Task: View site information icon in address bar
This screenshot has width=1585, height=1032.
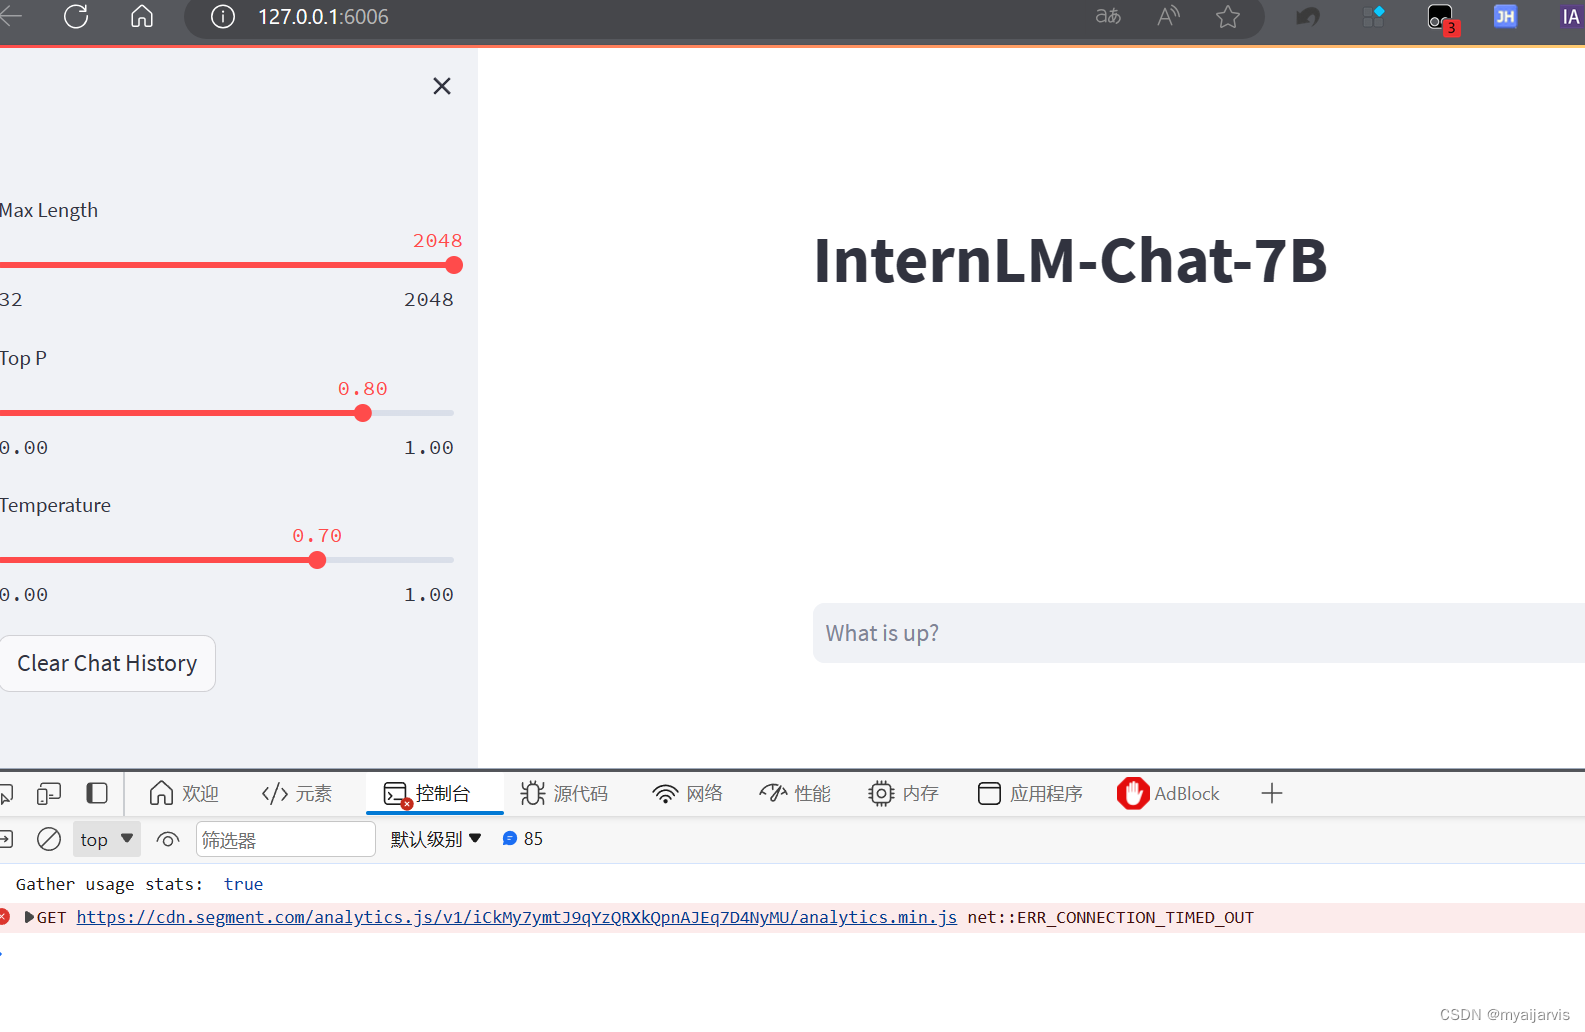Action: click(x=223, y=17)
